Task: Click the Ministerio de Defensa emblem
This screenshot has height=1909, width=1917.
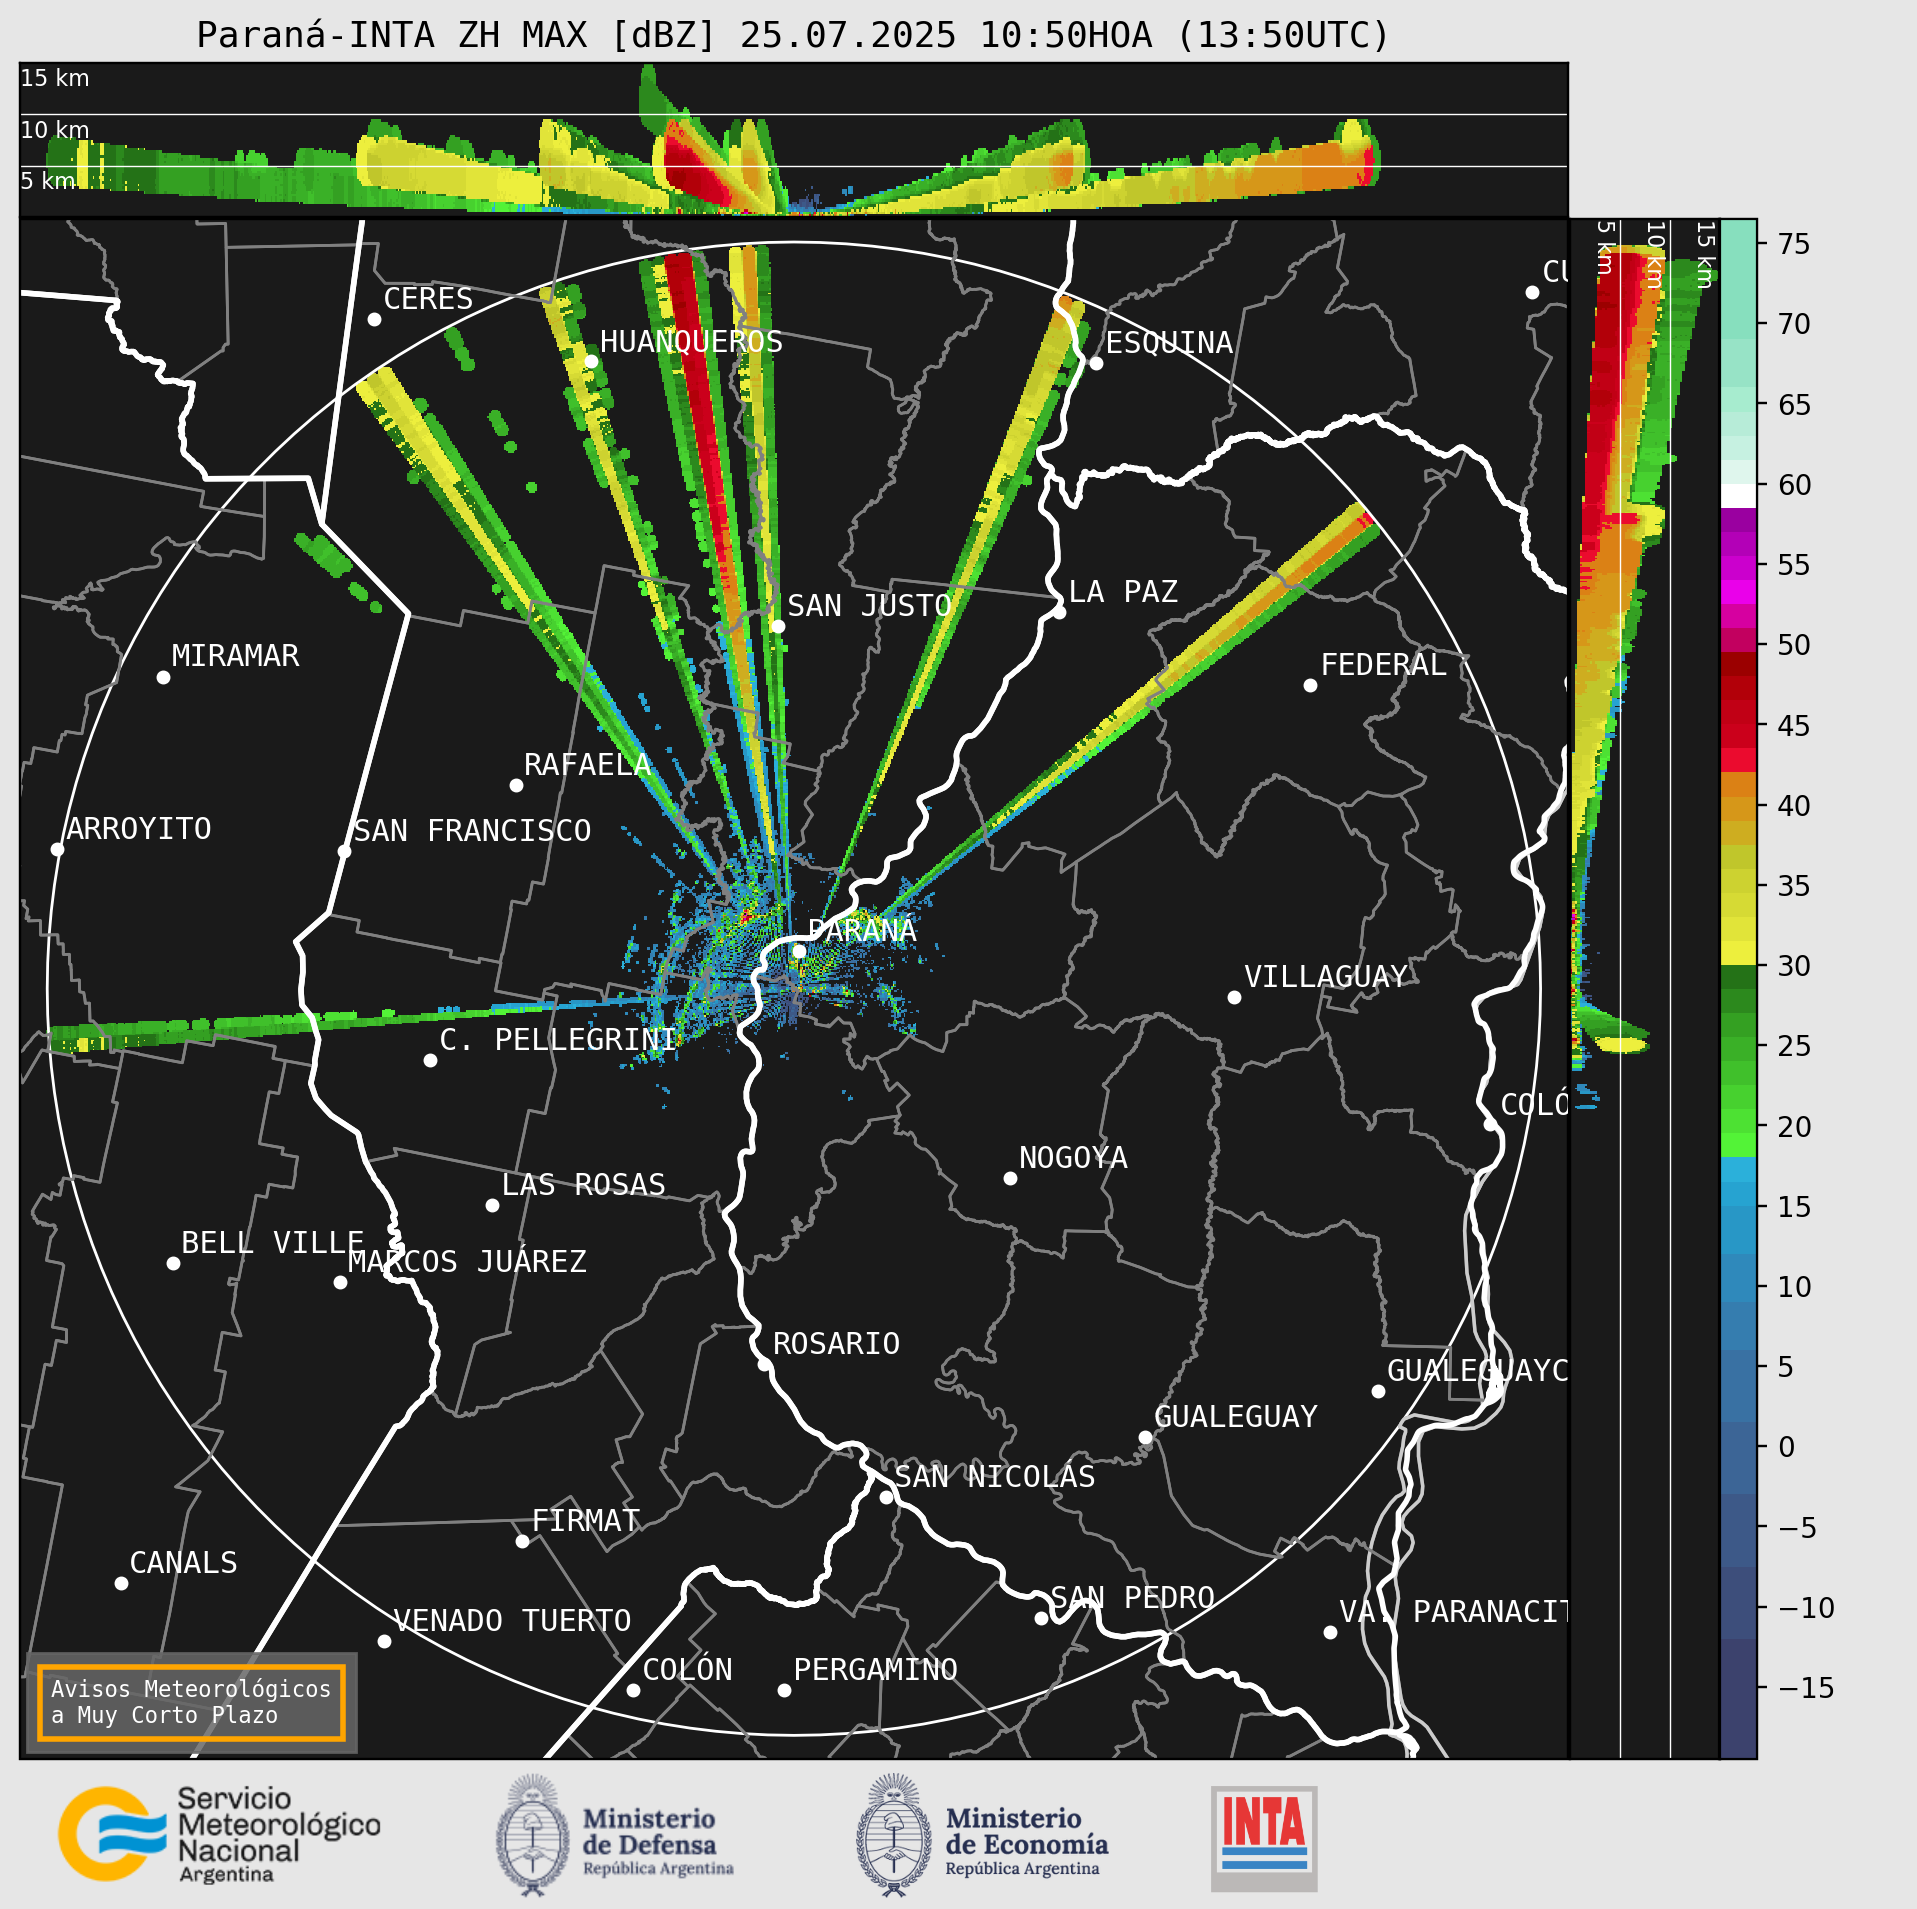Action: tap(532, 1835)
